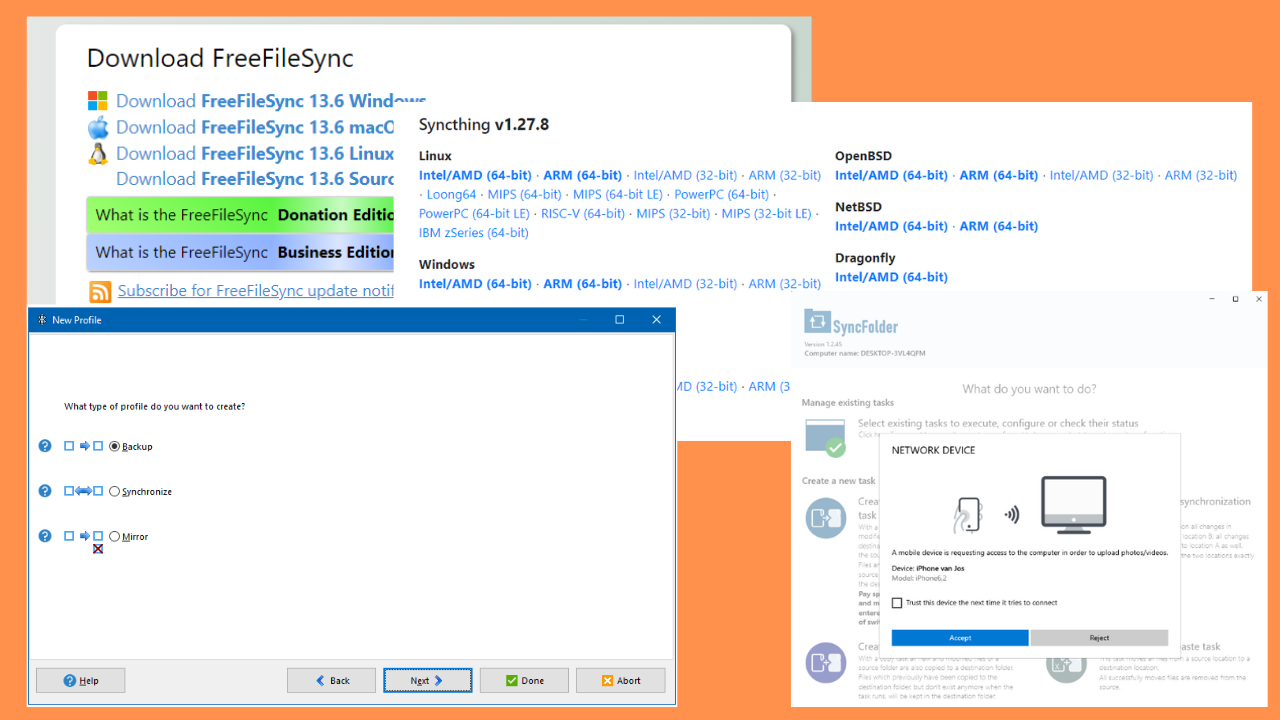Click the 'Syncthing v1.27.8' heading
The height and width of the screenshot is (720, 1280).
click(x=484, y=125)
